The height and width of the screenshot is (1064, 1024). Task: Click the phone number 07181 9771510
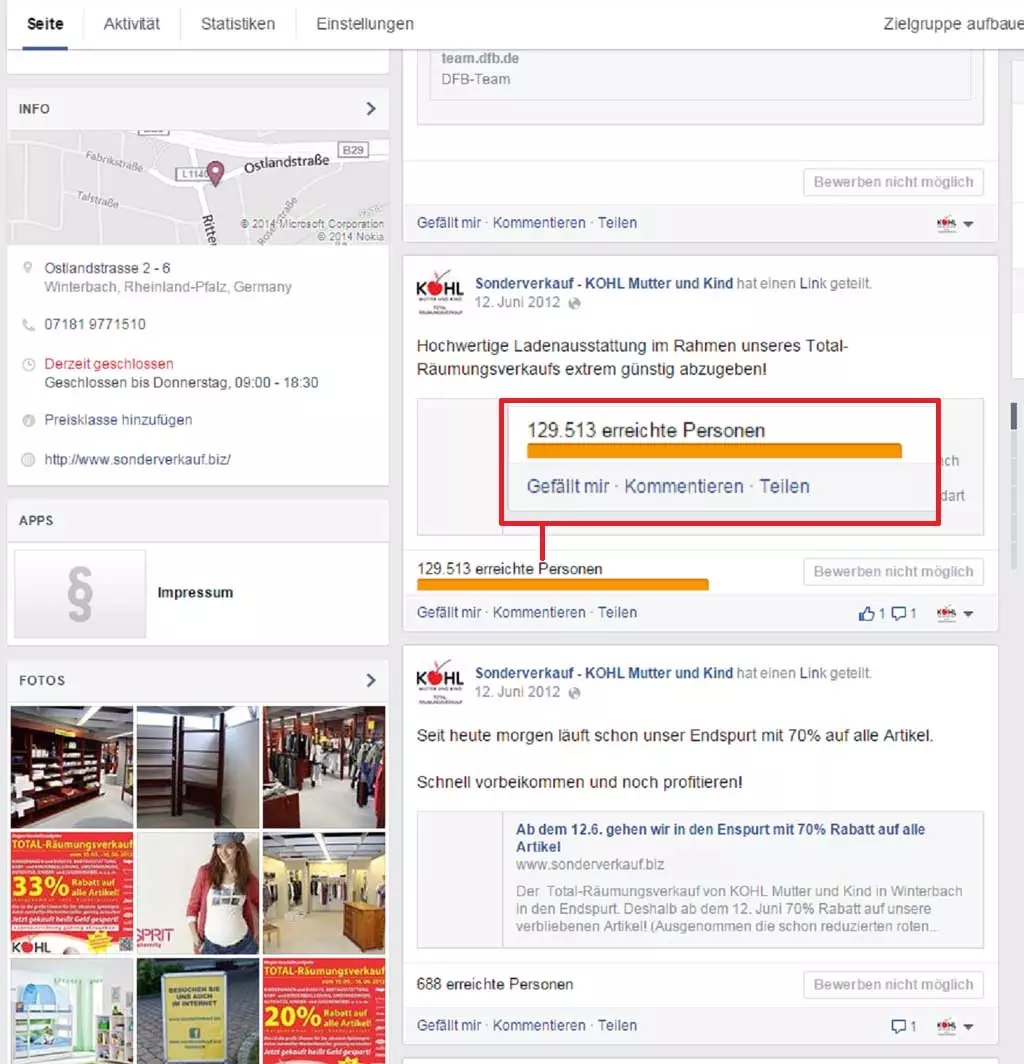95,324
